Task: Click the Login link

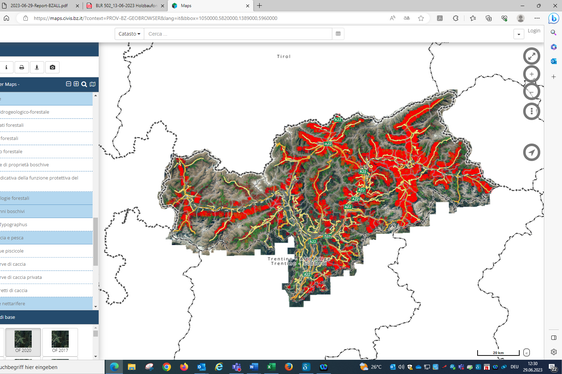Action: [x=534, y=31]
